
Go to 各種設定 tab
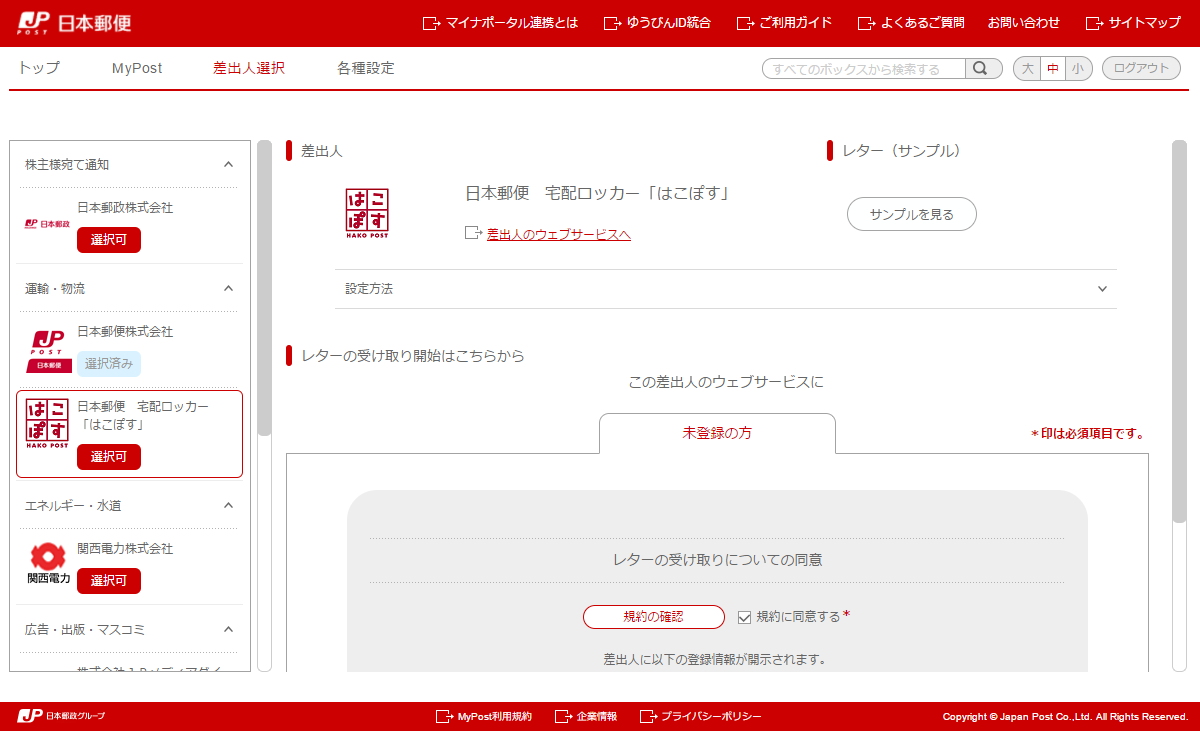pyautogui.click(x=366, y=68)
